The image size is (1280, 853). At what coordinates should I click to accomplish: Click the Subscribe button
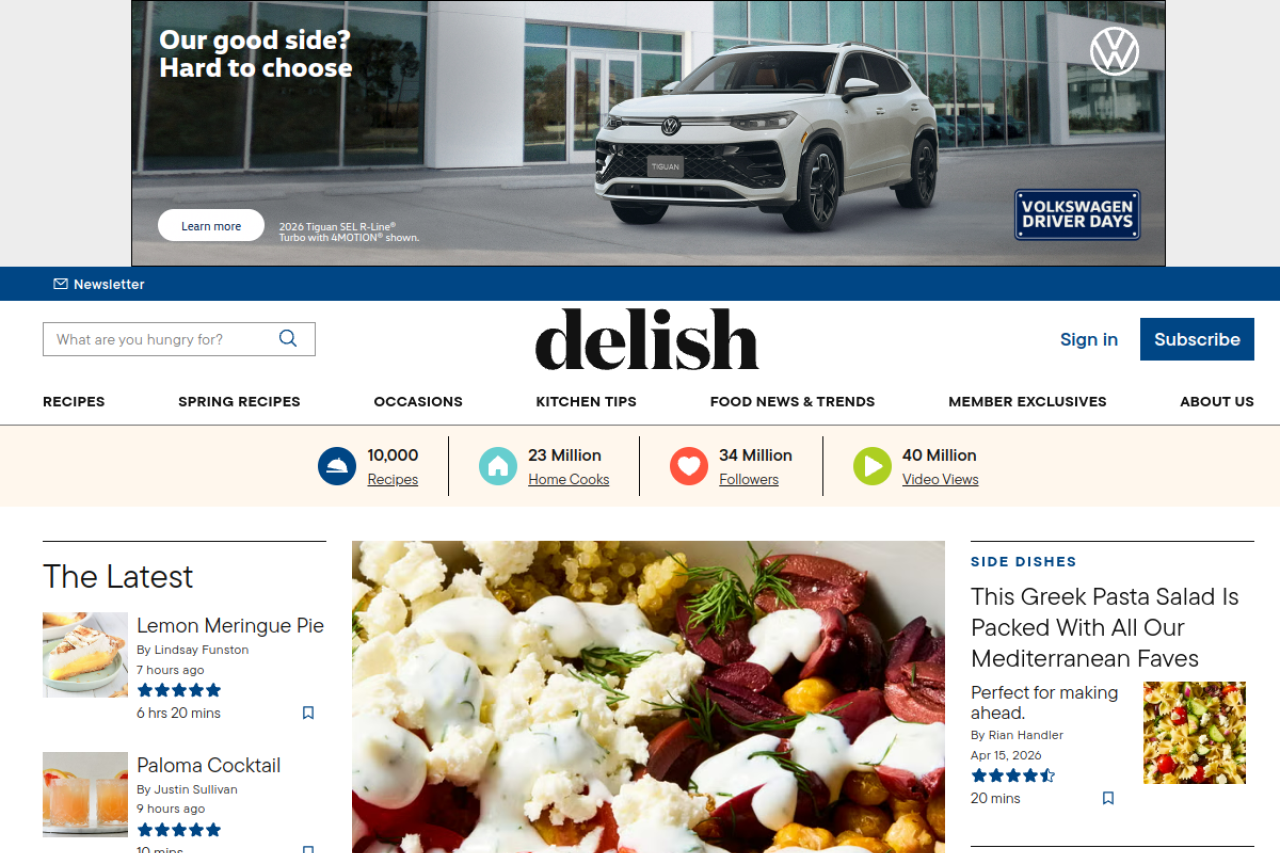click(x=1197, y=339)
